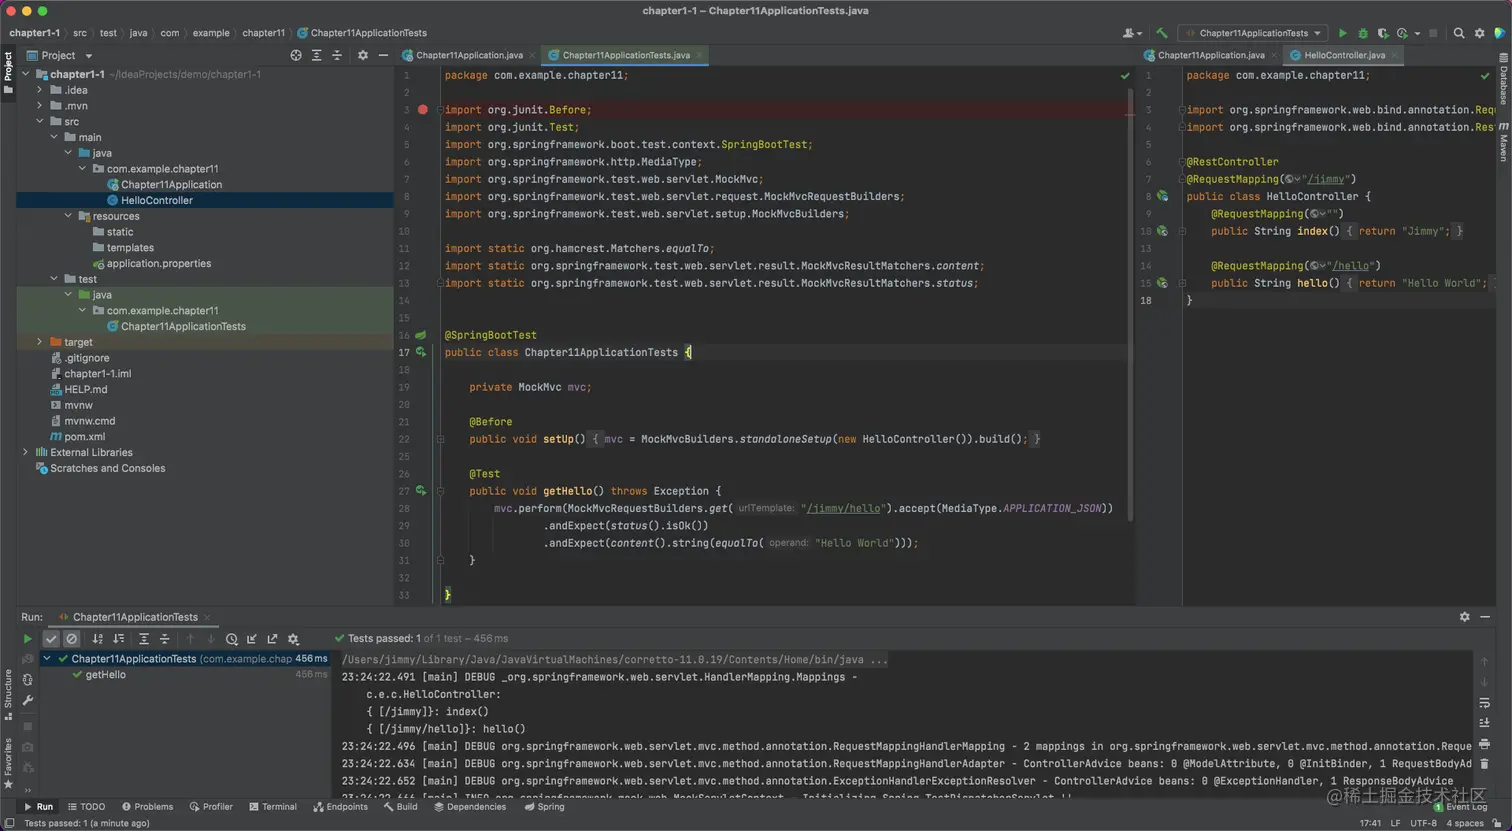Expand the target folder

click(40, 342)
